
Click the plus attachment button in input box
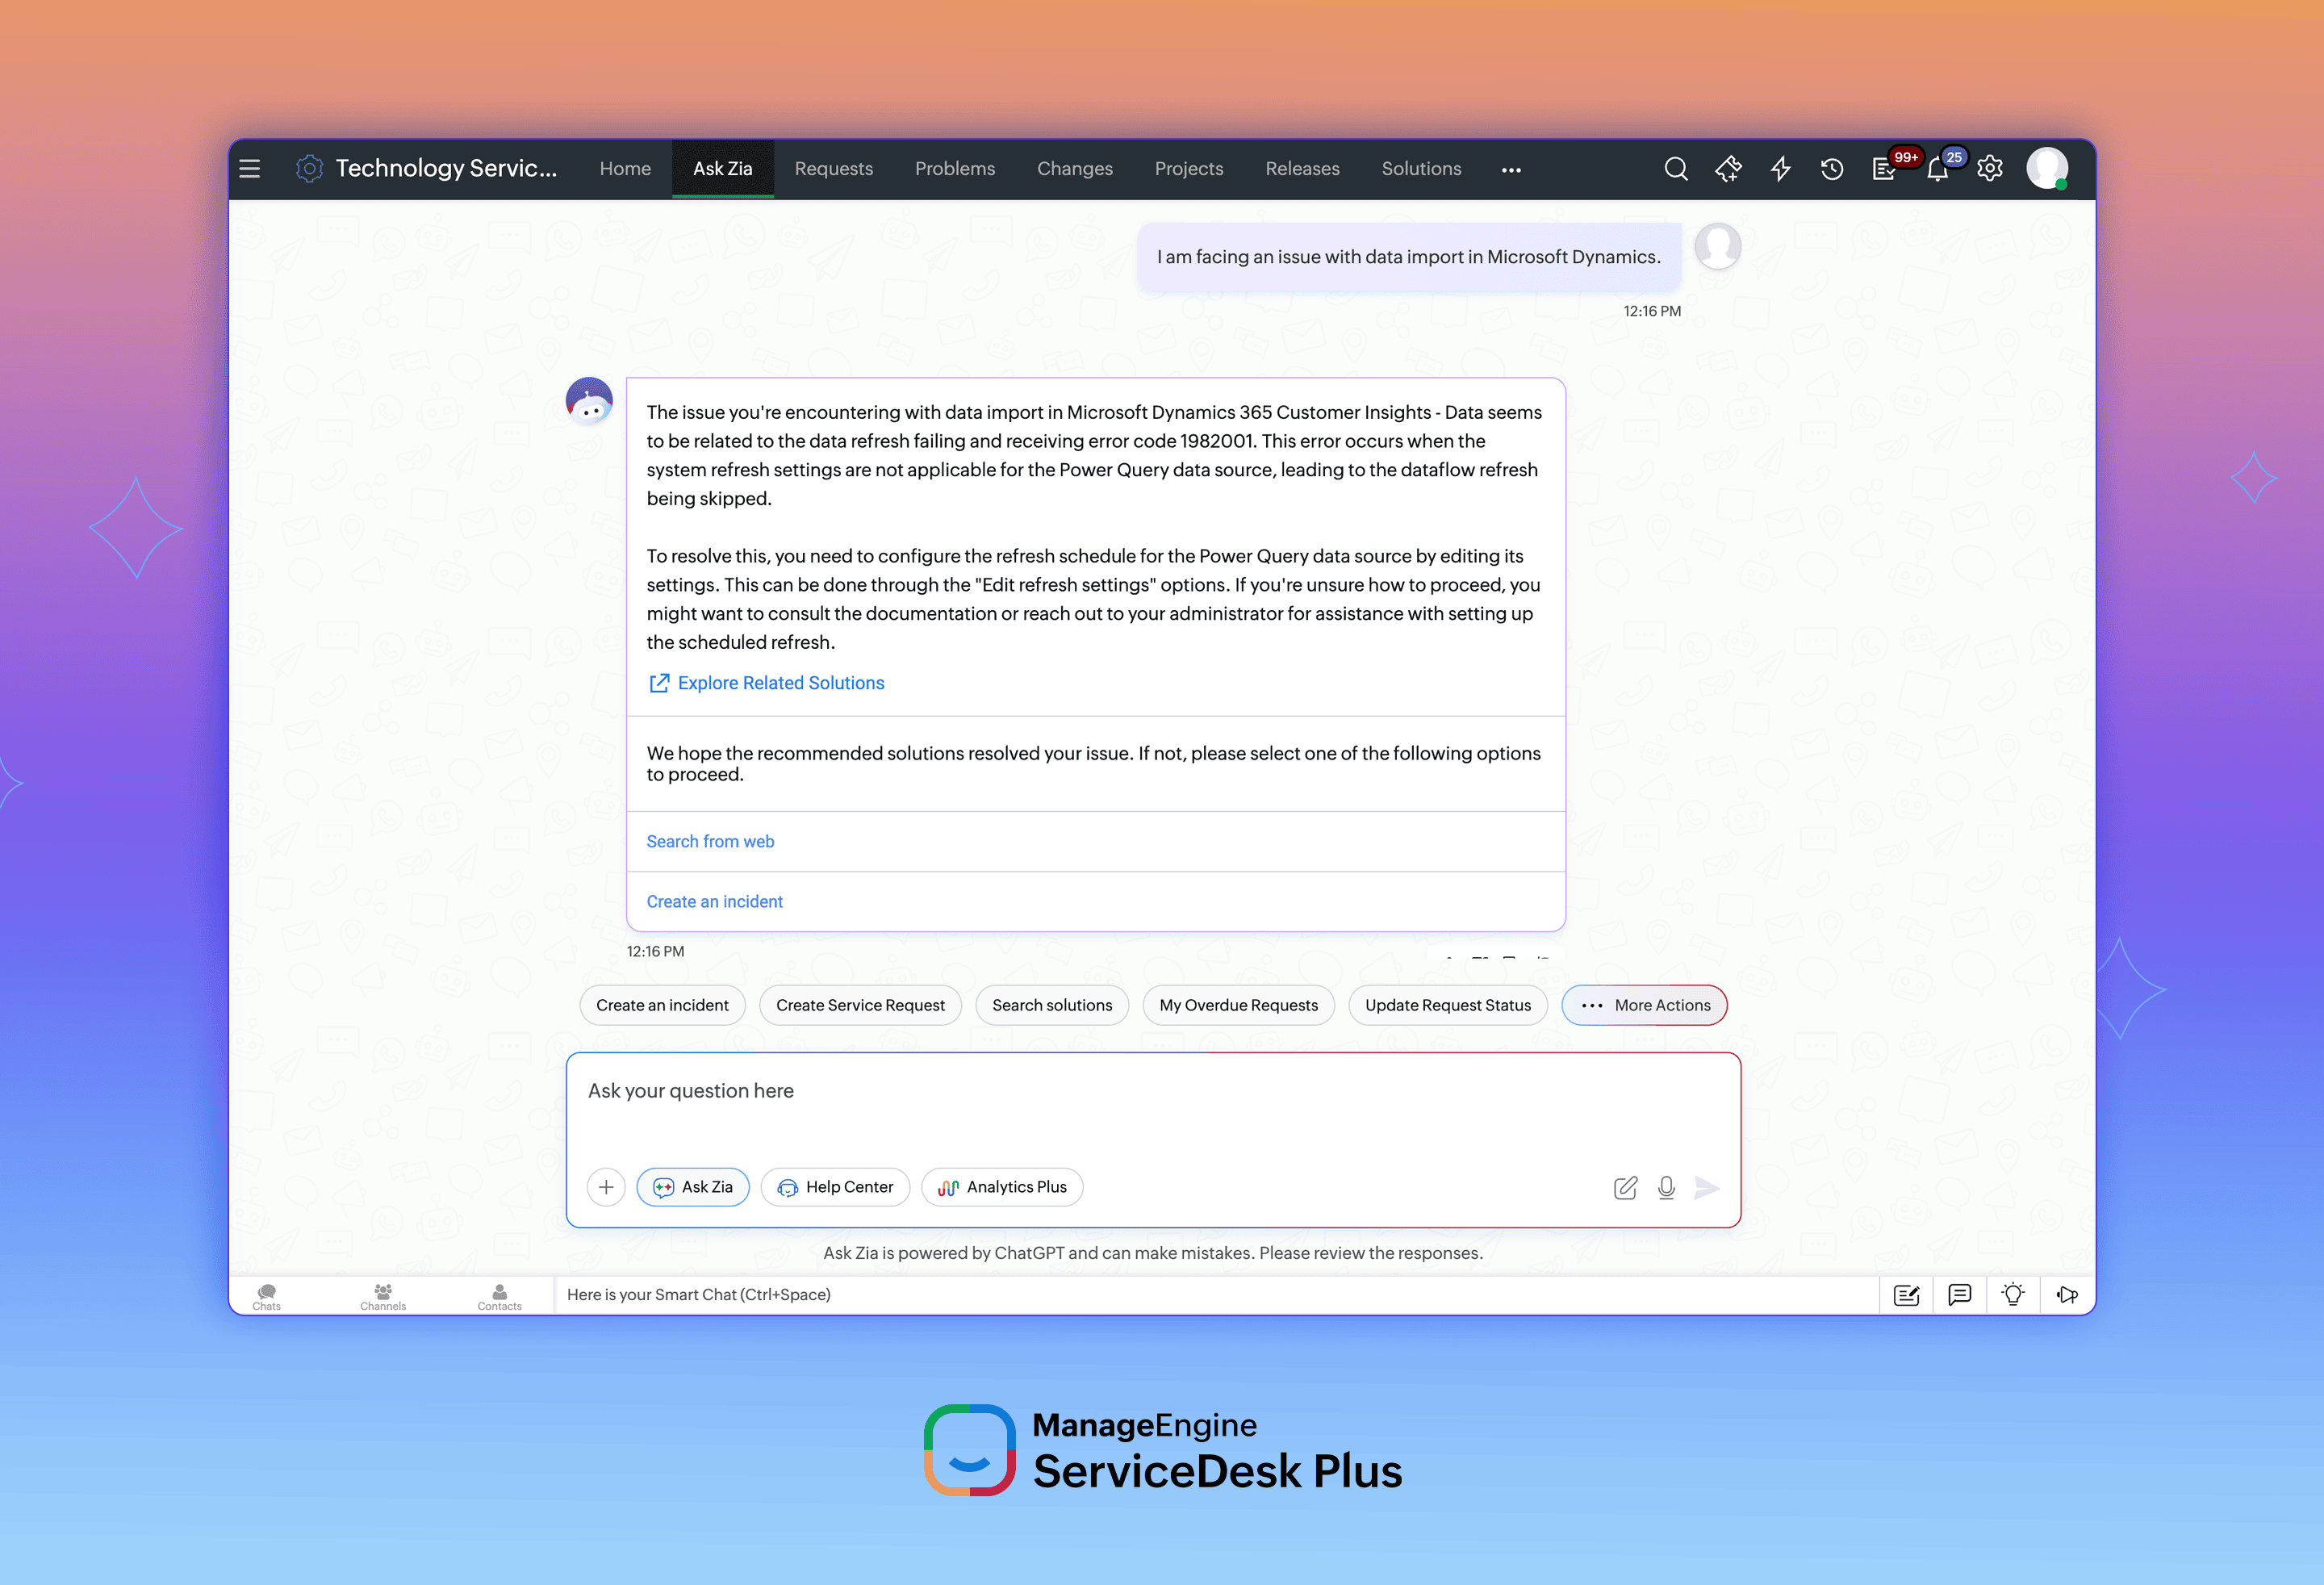606,1187
